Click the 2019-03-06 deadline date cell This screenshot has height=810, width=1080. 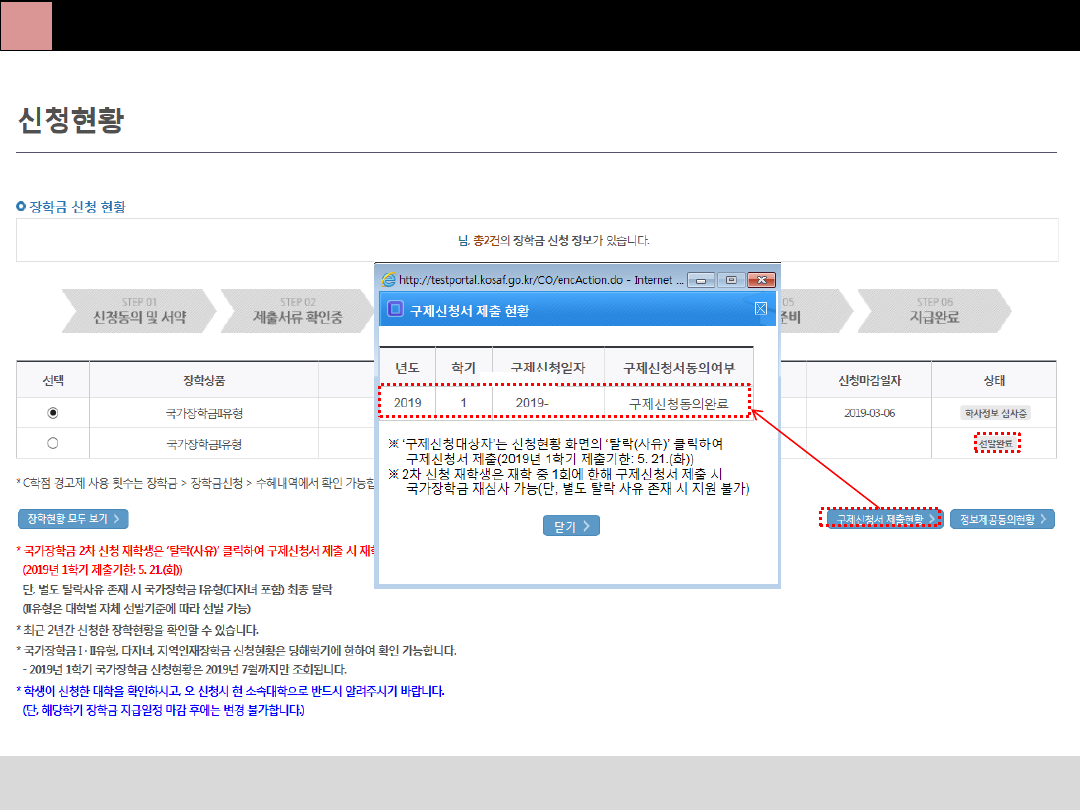pyautogui.click(x=869, y=412)
